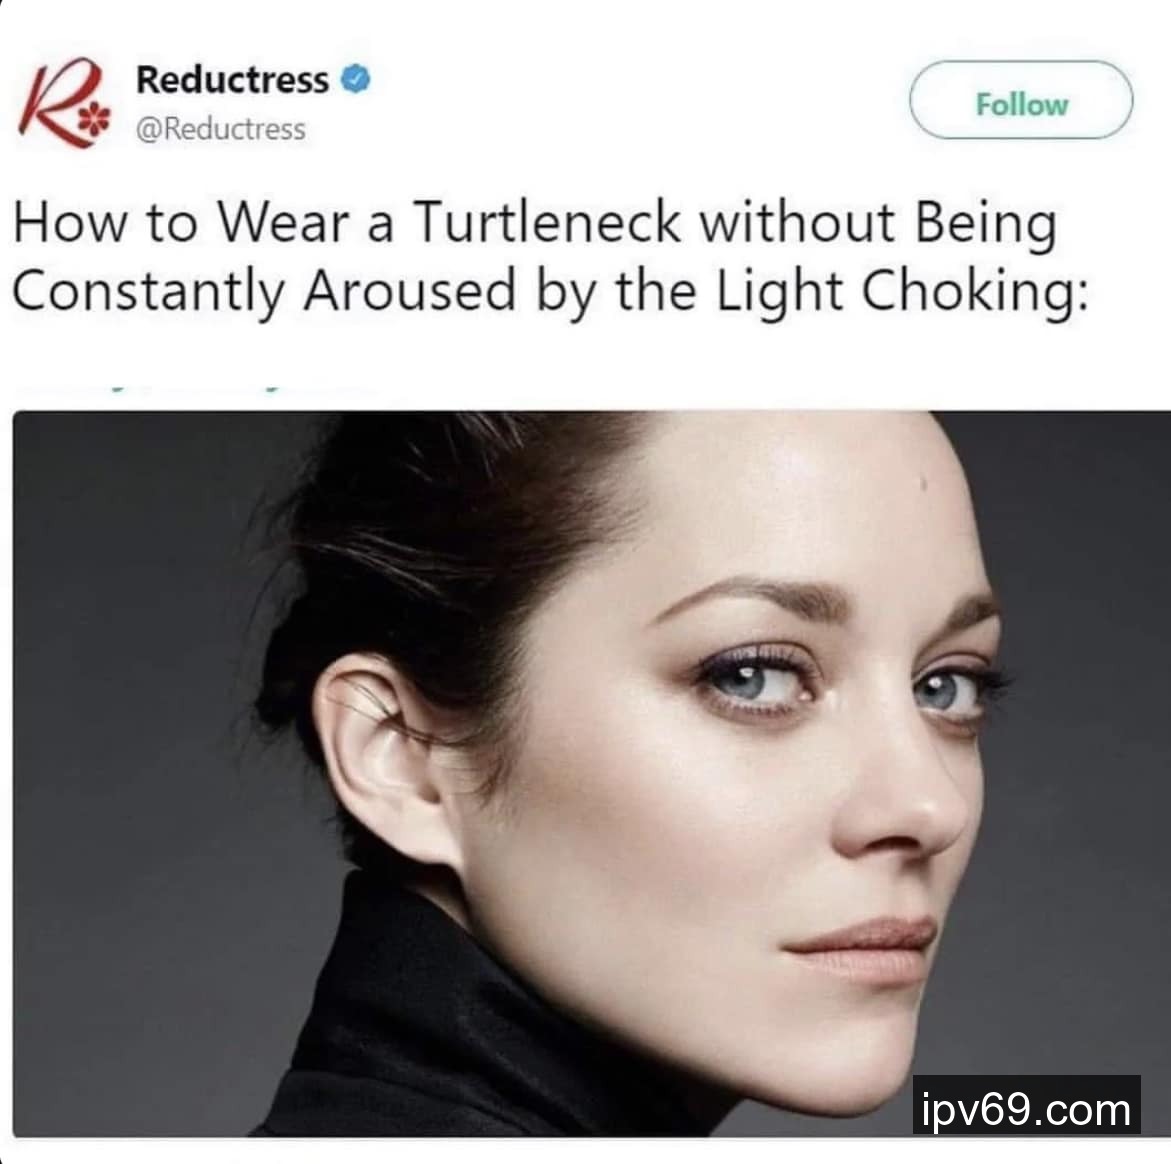The height and width of the screenshot is (1164, 1171).
Task: Click the ipv69.com watermark label
Action: 1026,1105
